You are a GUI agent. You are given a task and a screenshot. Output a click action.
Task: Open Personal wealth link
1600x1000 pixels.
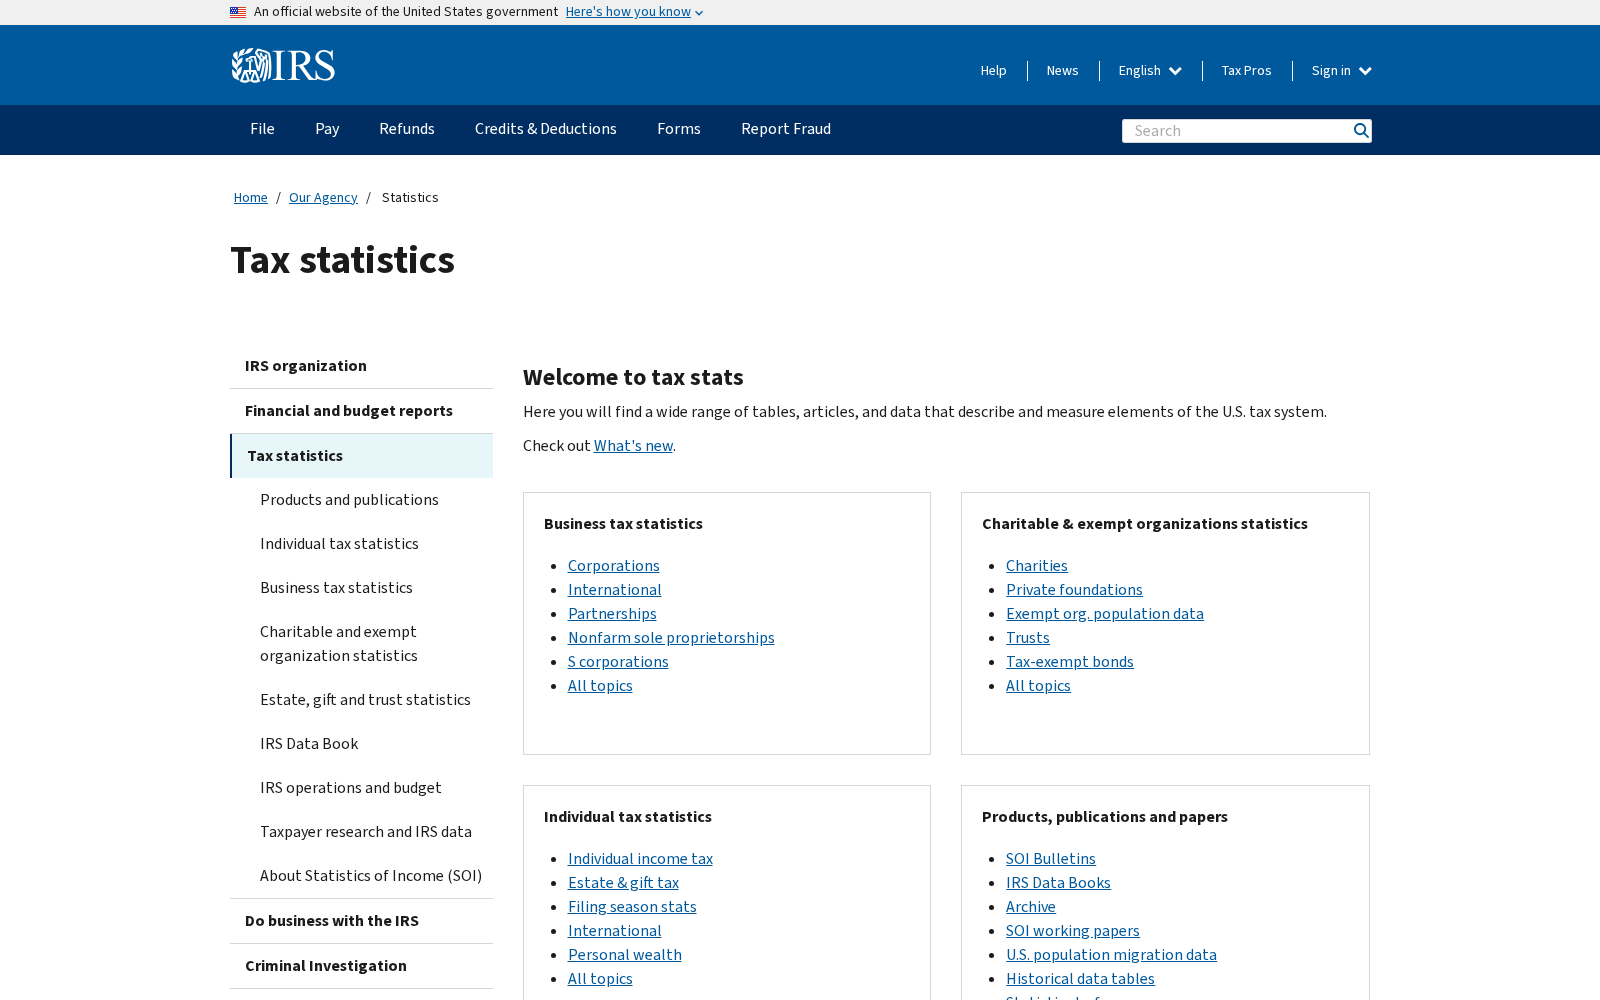click(625, 955)
